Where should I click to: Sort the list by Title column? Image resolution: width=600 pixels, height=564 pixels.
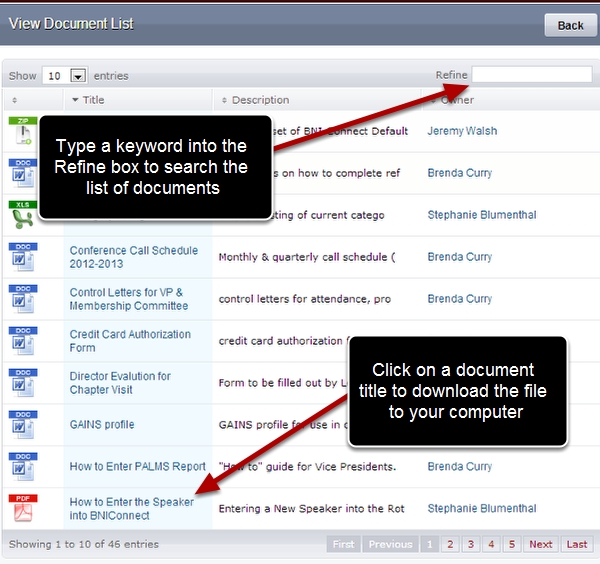pos(94,100)
